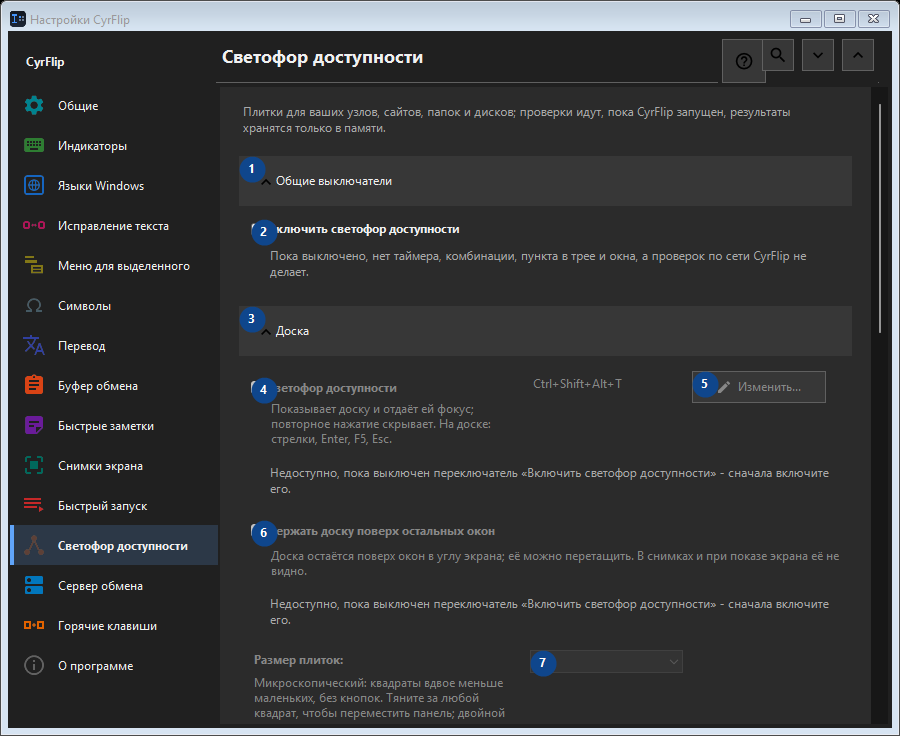Open the Размер плиток dropdown

tap(606, 662)
